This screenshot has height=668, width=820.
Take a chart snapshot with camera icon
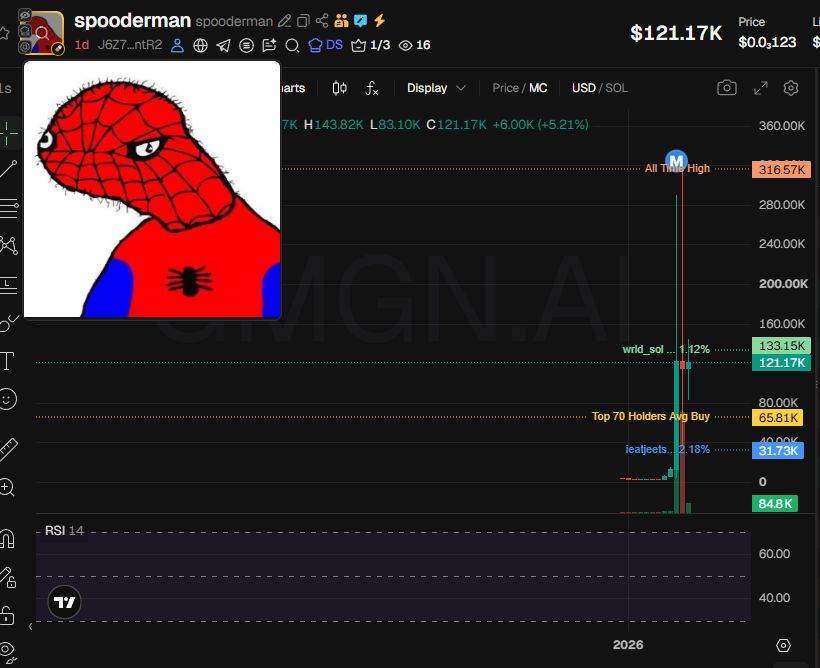click(x=727, y=87)
